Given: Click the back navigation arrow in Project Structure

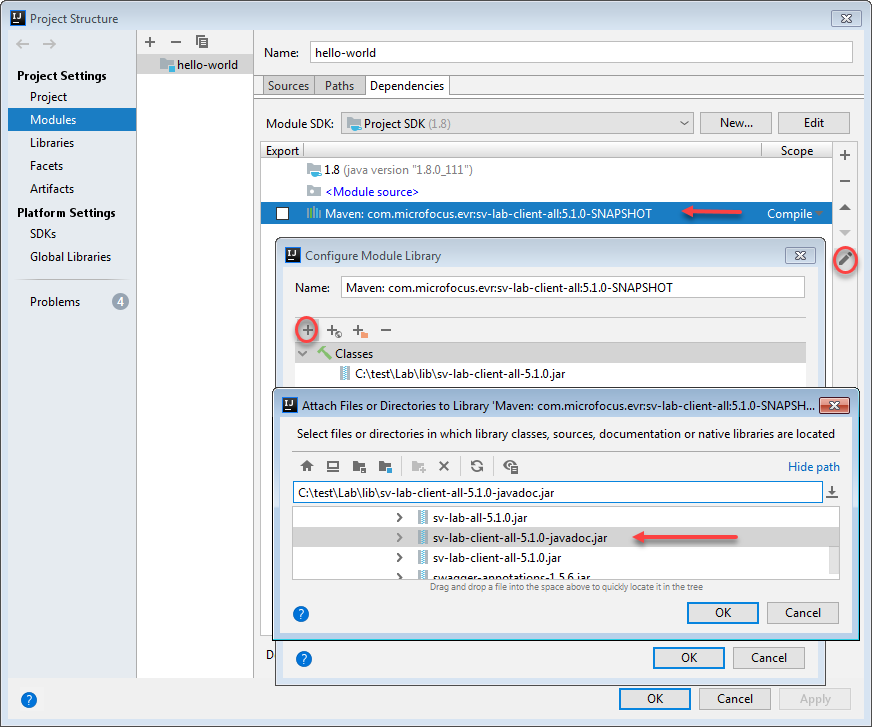Looking at the screenshot, I should tap(23, 44).
